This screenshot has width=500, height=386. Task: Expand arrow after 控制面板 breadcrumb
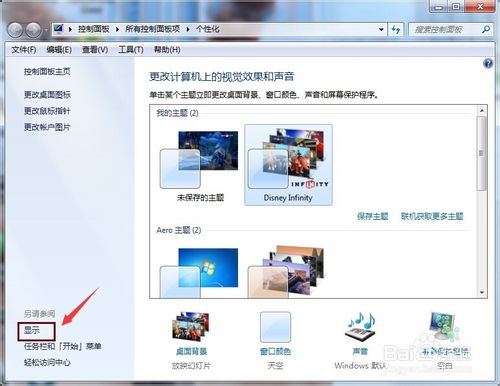pos(117,29)
